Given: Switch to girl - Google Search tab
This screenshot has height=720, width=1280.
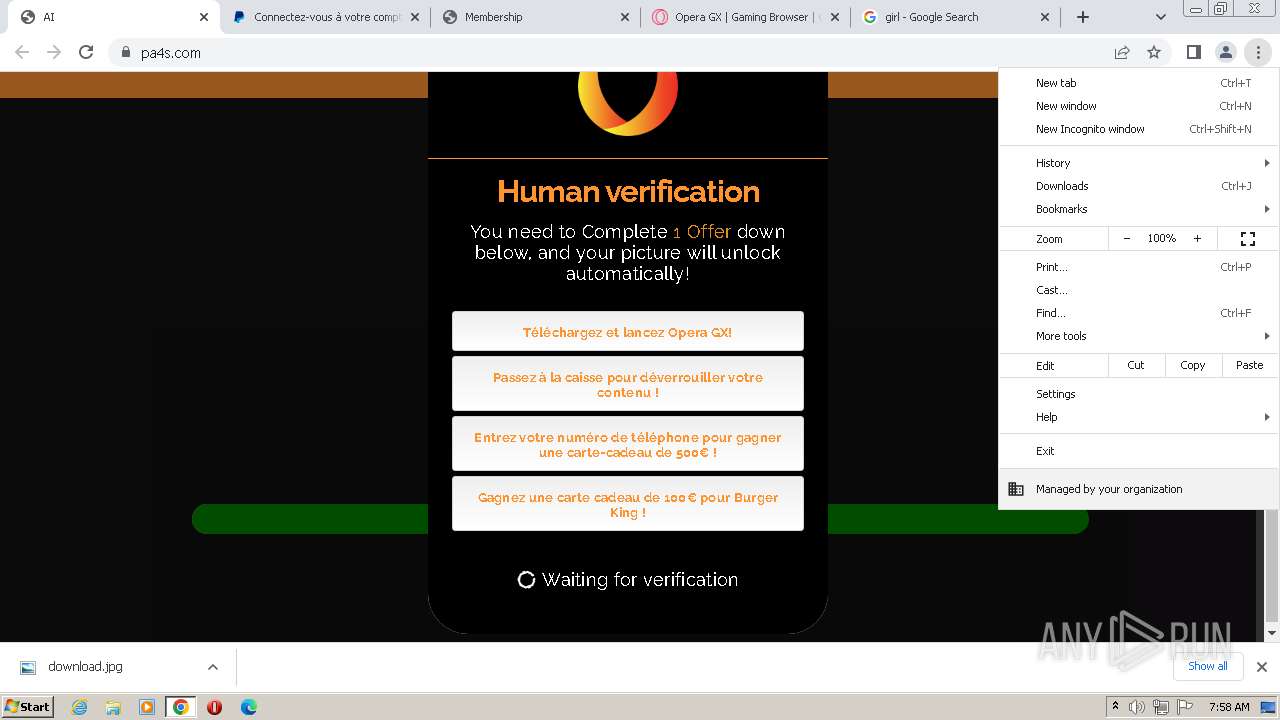Looking at the screenshot, I should [x=955, y=17].
